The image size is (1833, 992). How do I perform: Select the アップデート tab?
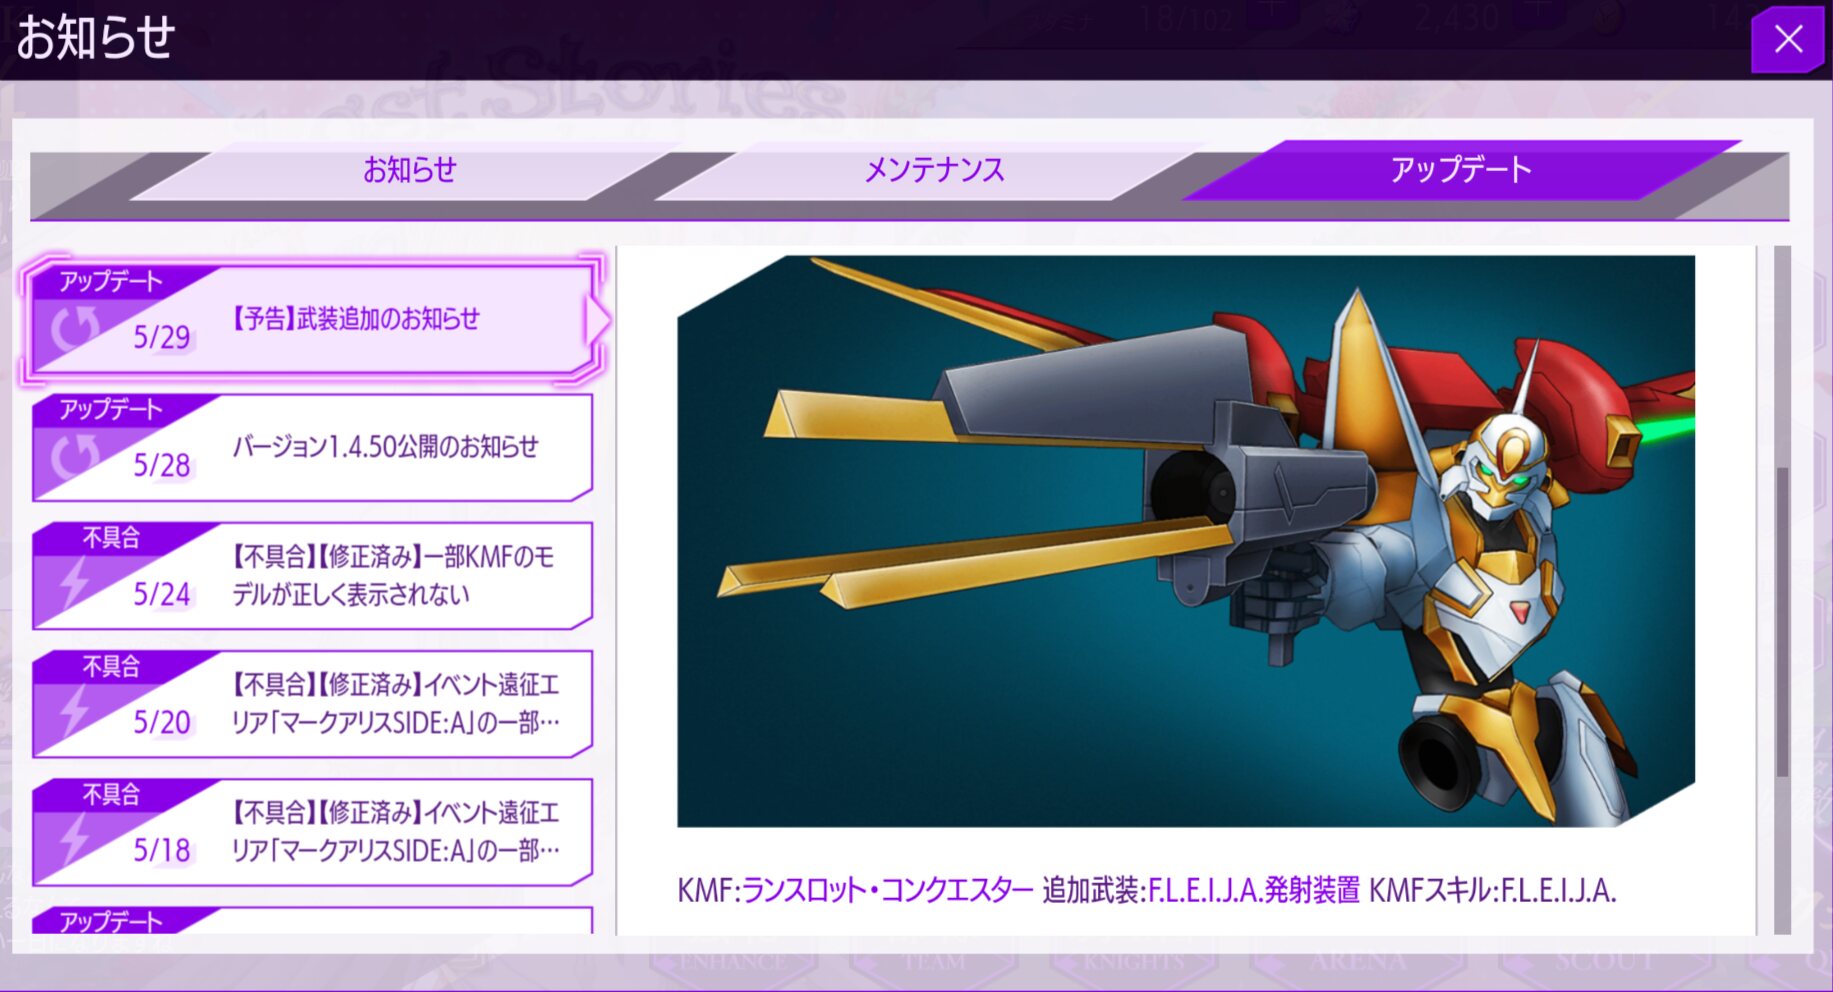point(1460,170)
